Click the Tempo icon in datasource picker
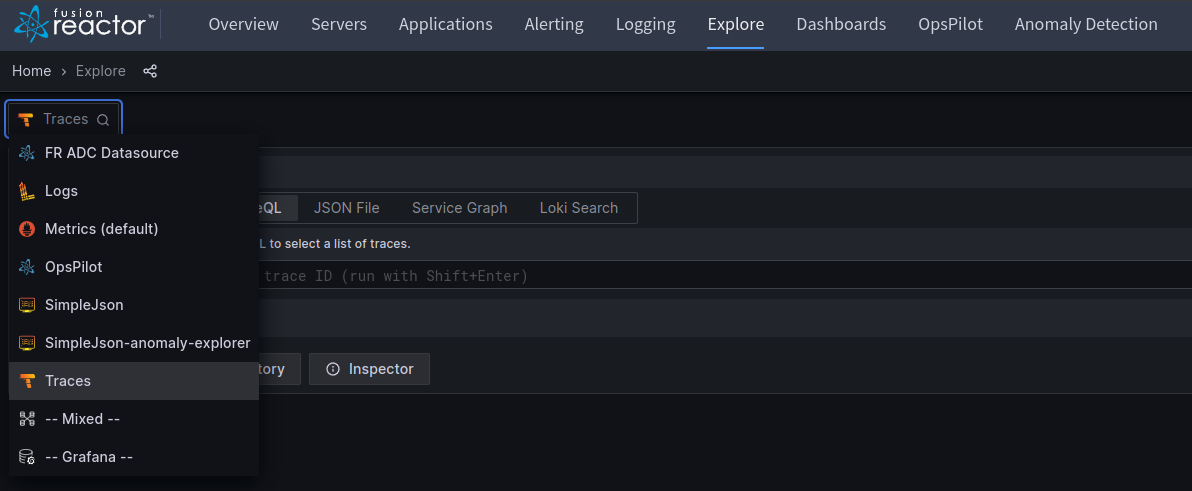The image size is (1192, 491). click(x=26, y=119)
